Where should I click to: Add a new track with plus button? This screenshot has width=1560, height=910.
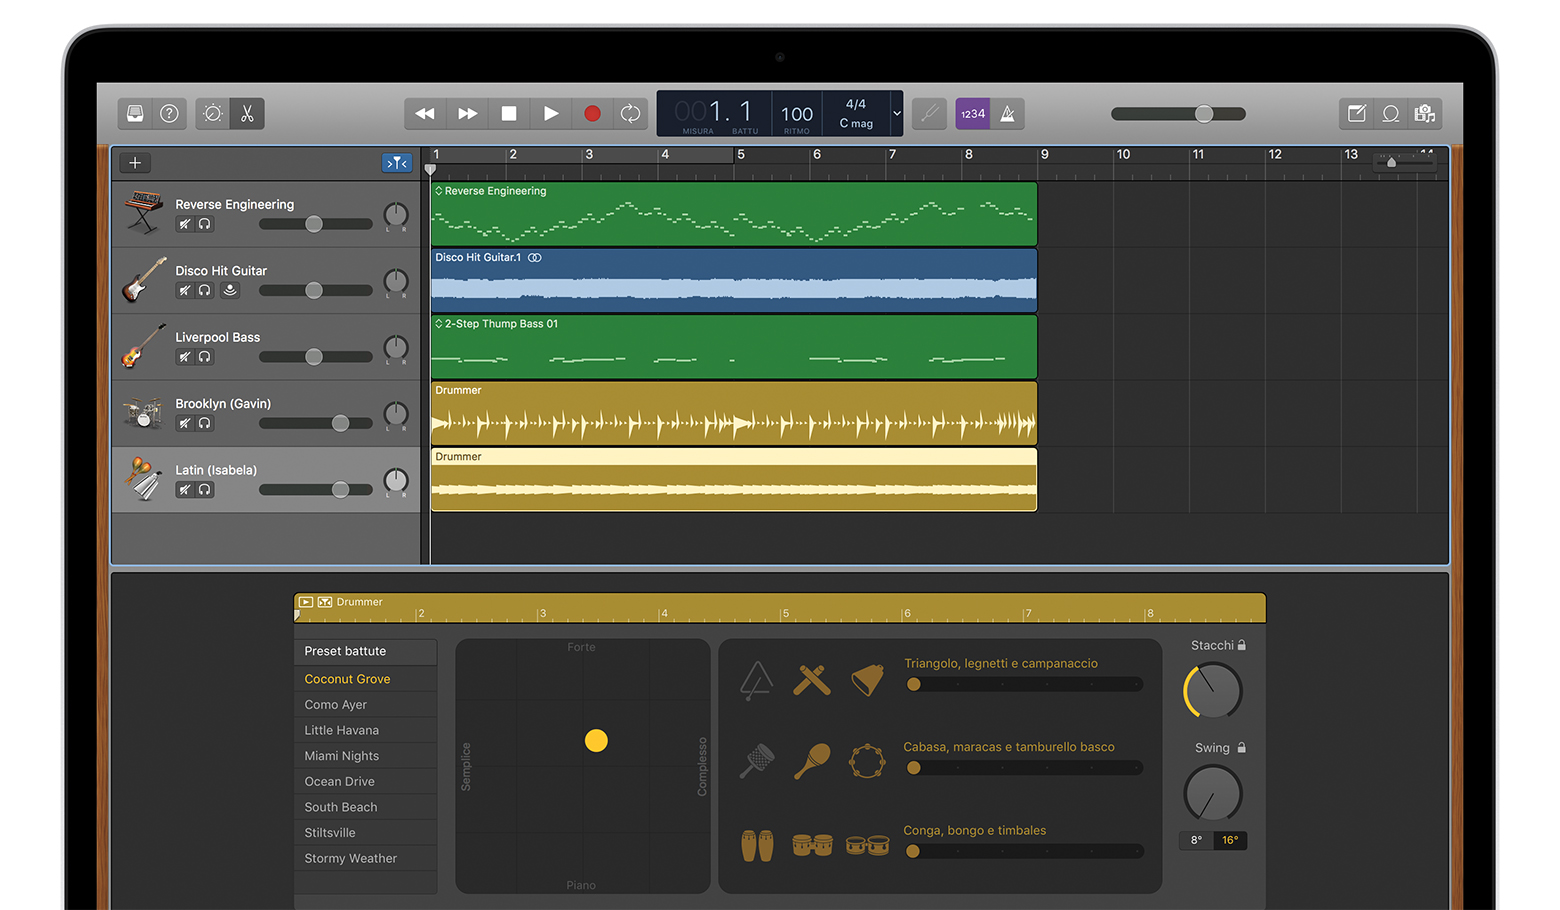135,163
